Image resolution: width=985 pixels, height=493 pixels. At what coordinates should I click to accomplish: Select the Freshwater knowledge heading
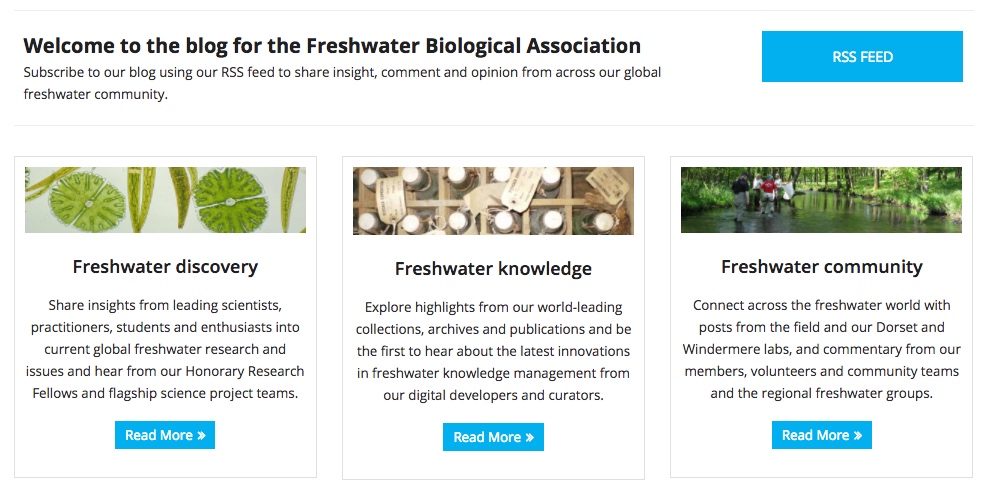pyautogui.click(x=493, y=269)
